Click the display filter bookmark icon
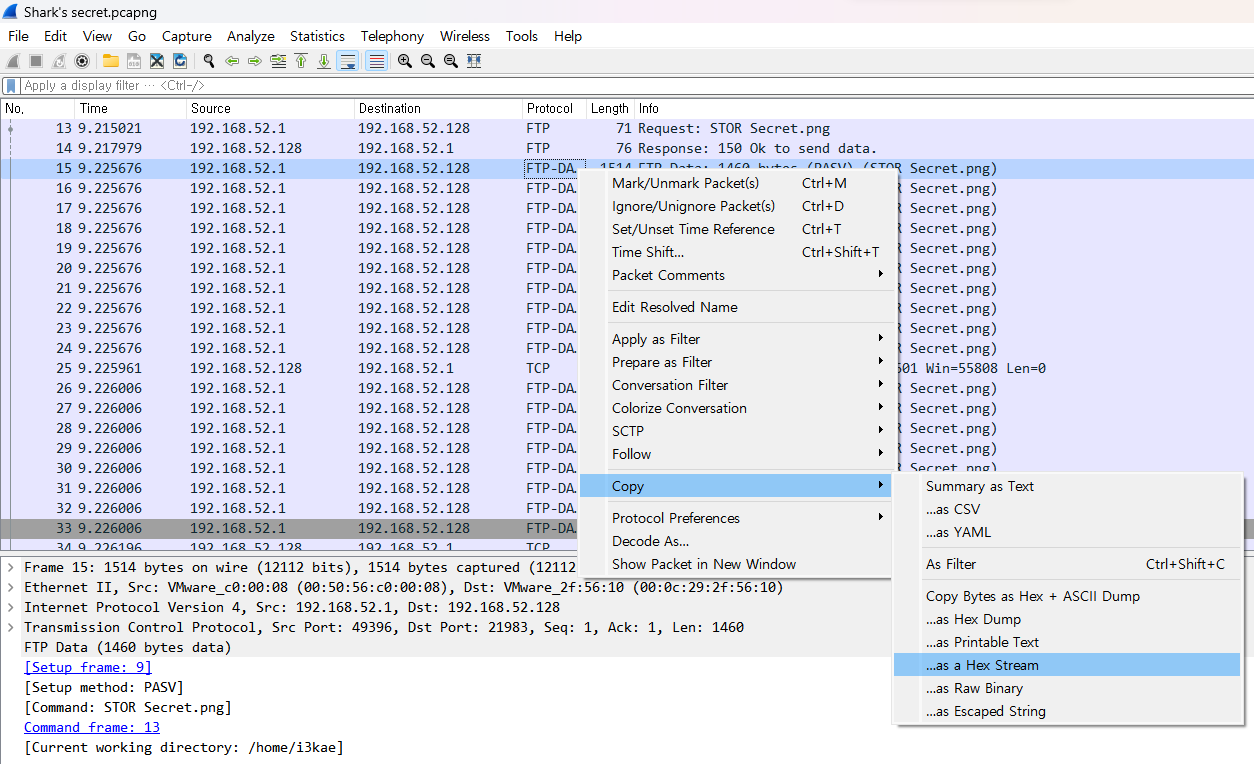The image size is (1254, 764). (11, 86)
